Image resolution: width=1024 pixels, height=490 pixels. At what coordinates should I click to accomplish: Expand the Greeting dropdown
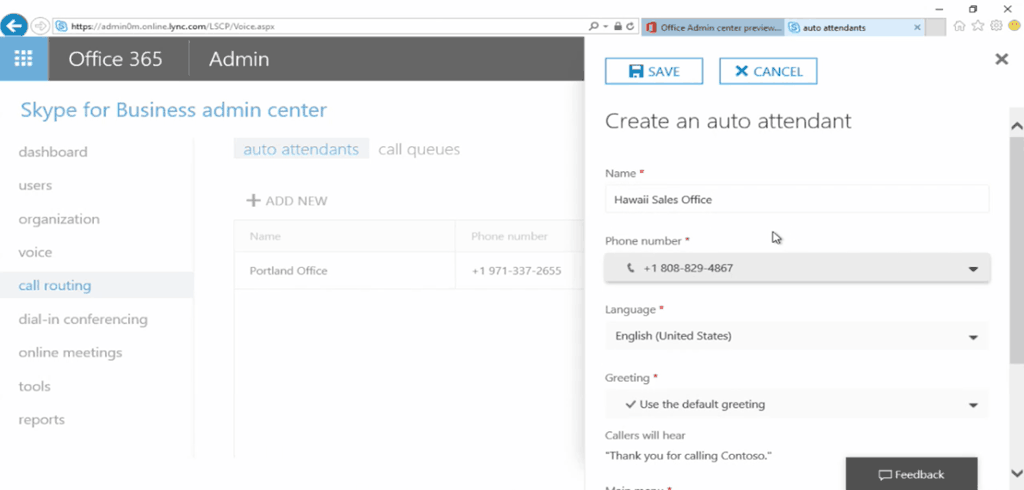972,405
